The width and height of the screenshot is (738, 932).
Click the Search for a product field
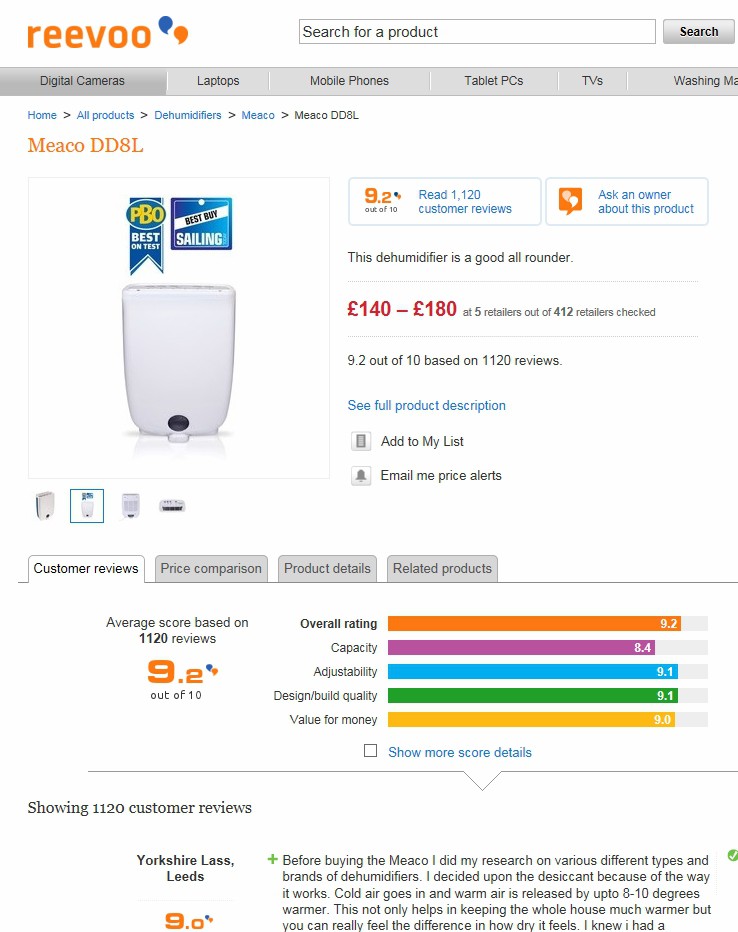pyautogui.click(x=477, y=32)
